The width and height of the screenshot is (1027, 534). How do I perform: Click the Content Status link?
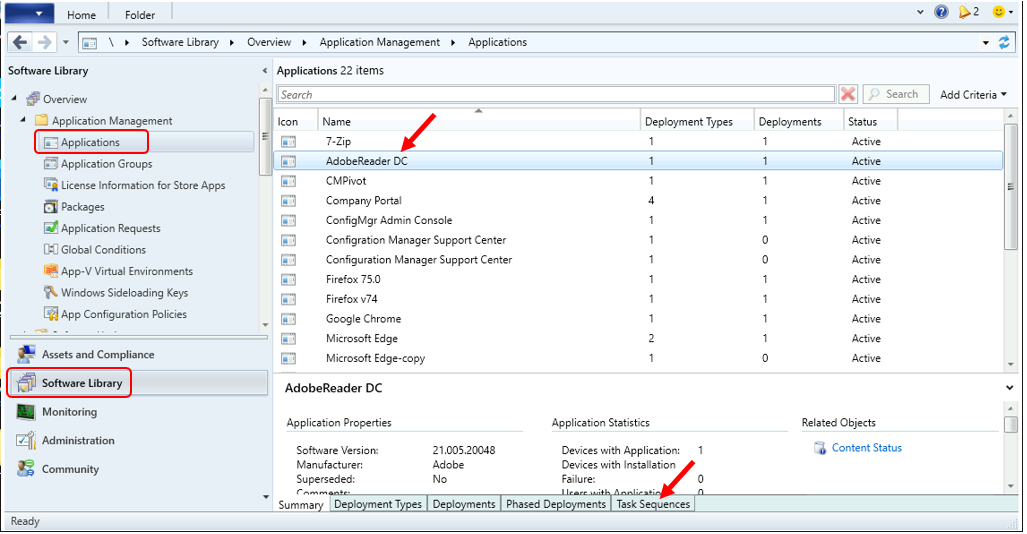click(866, 448)
